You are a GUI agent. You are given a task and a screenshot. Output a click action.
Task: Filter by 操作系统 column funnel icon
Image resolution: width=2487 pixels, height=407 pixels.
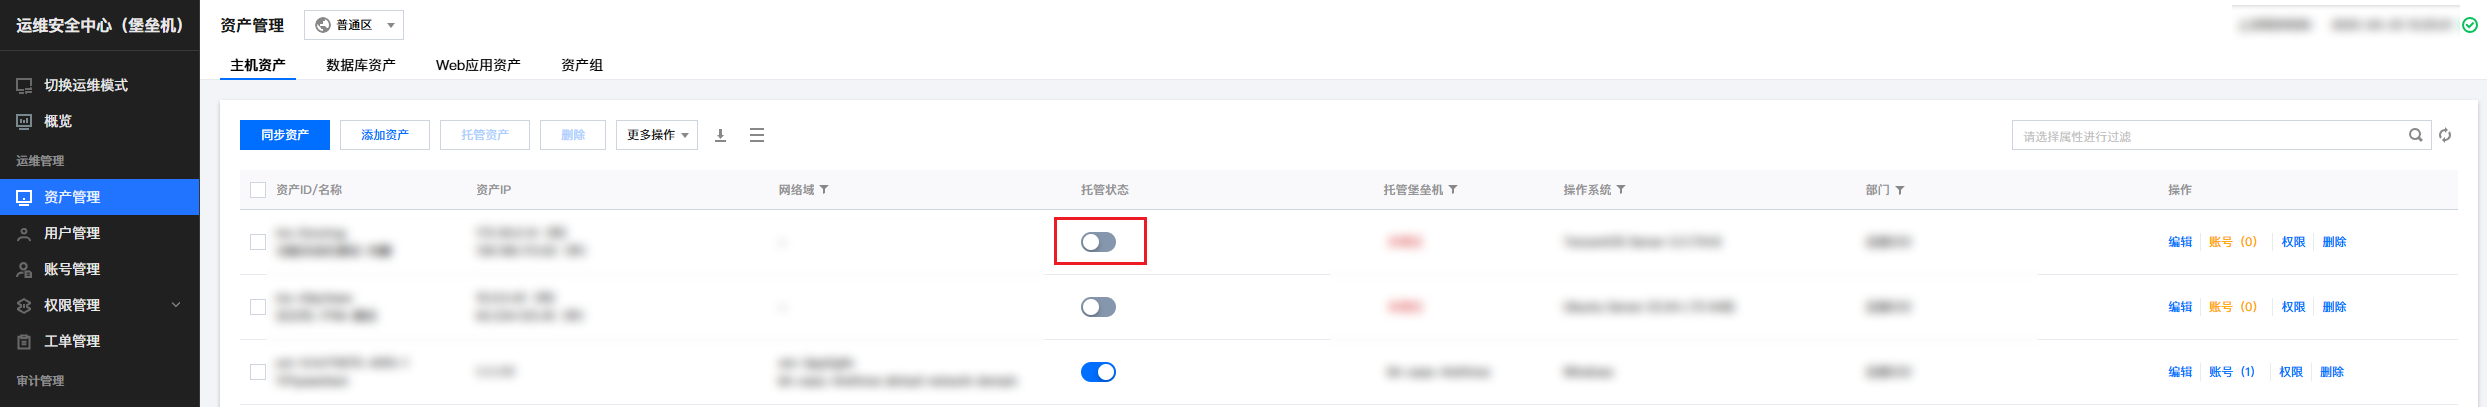pyautogui.click(x=1621, y=190)
